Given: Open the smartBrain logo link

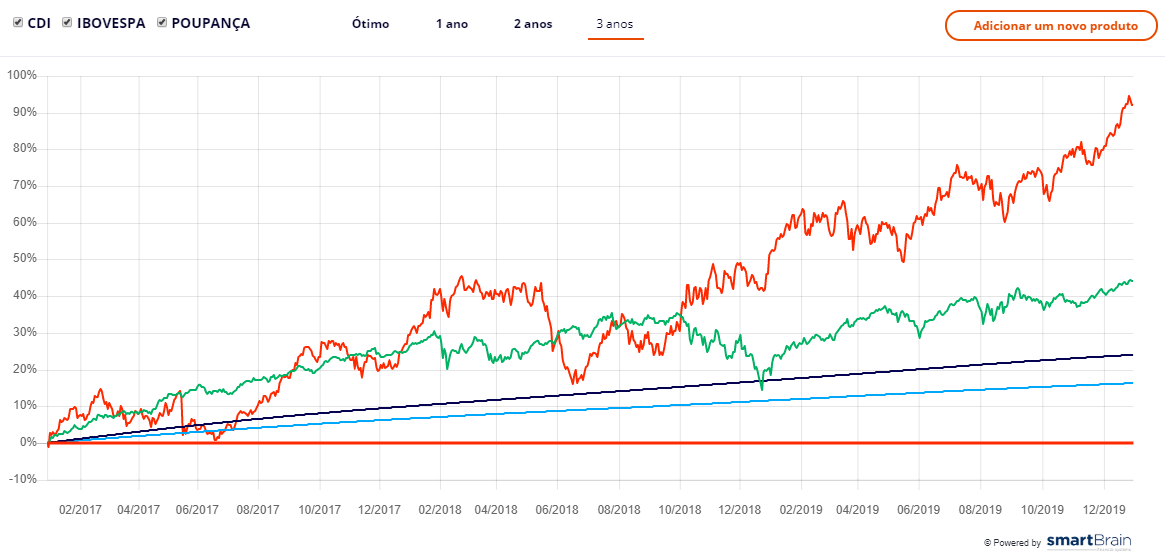Looking at the screenshot, I should tap(1089, 542).
